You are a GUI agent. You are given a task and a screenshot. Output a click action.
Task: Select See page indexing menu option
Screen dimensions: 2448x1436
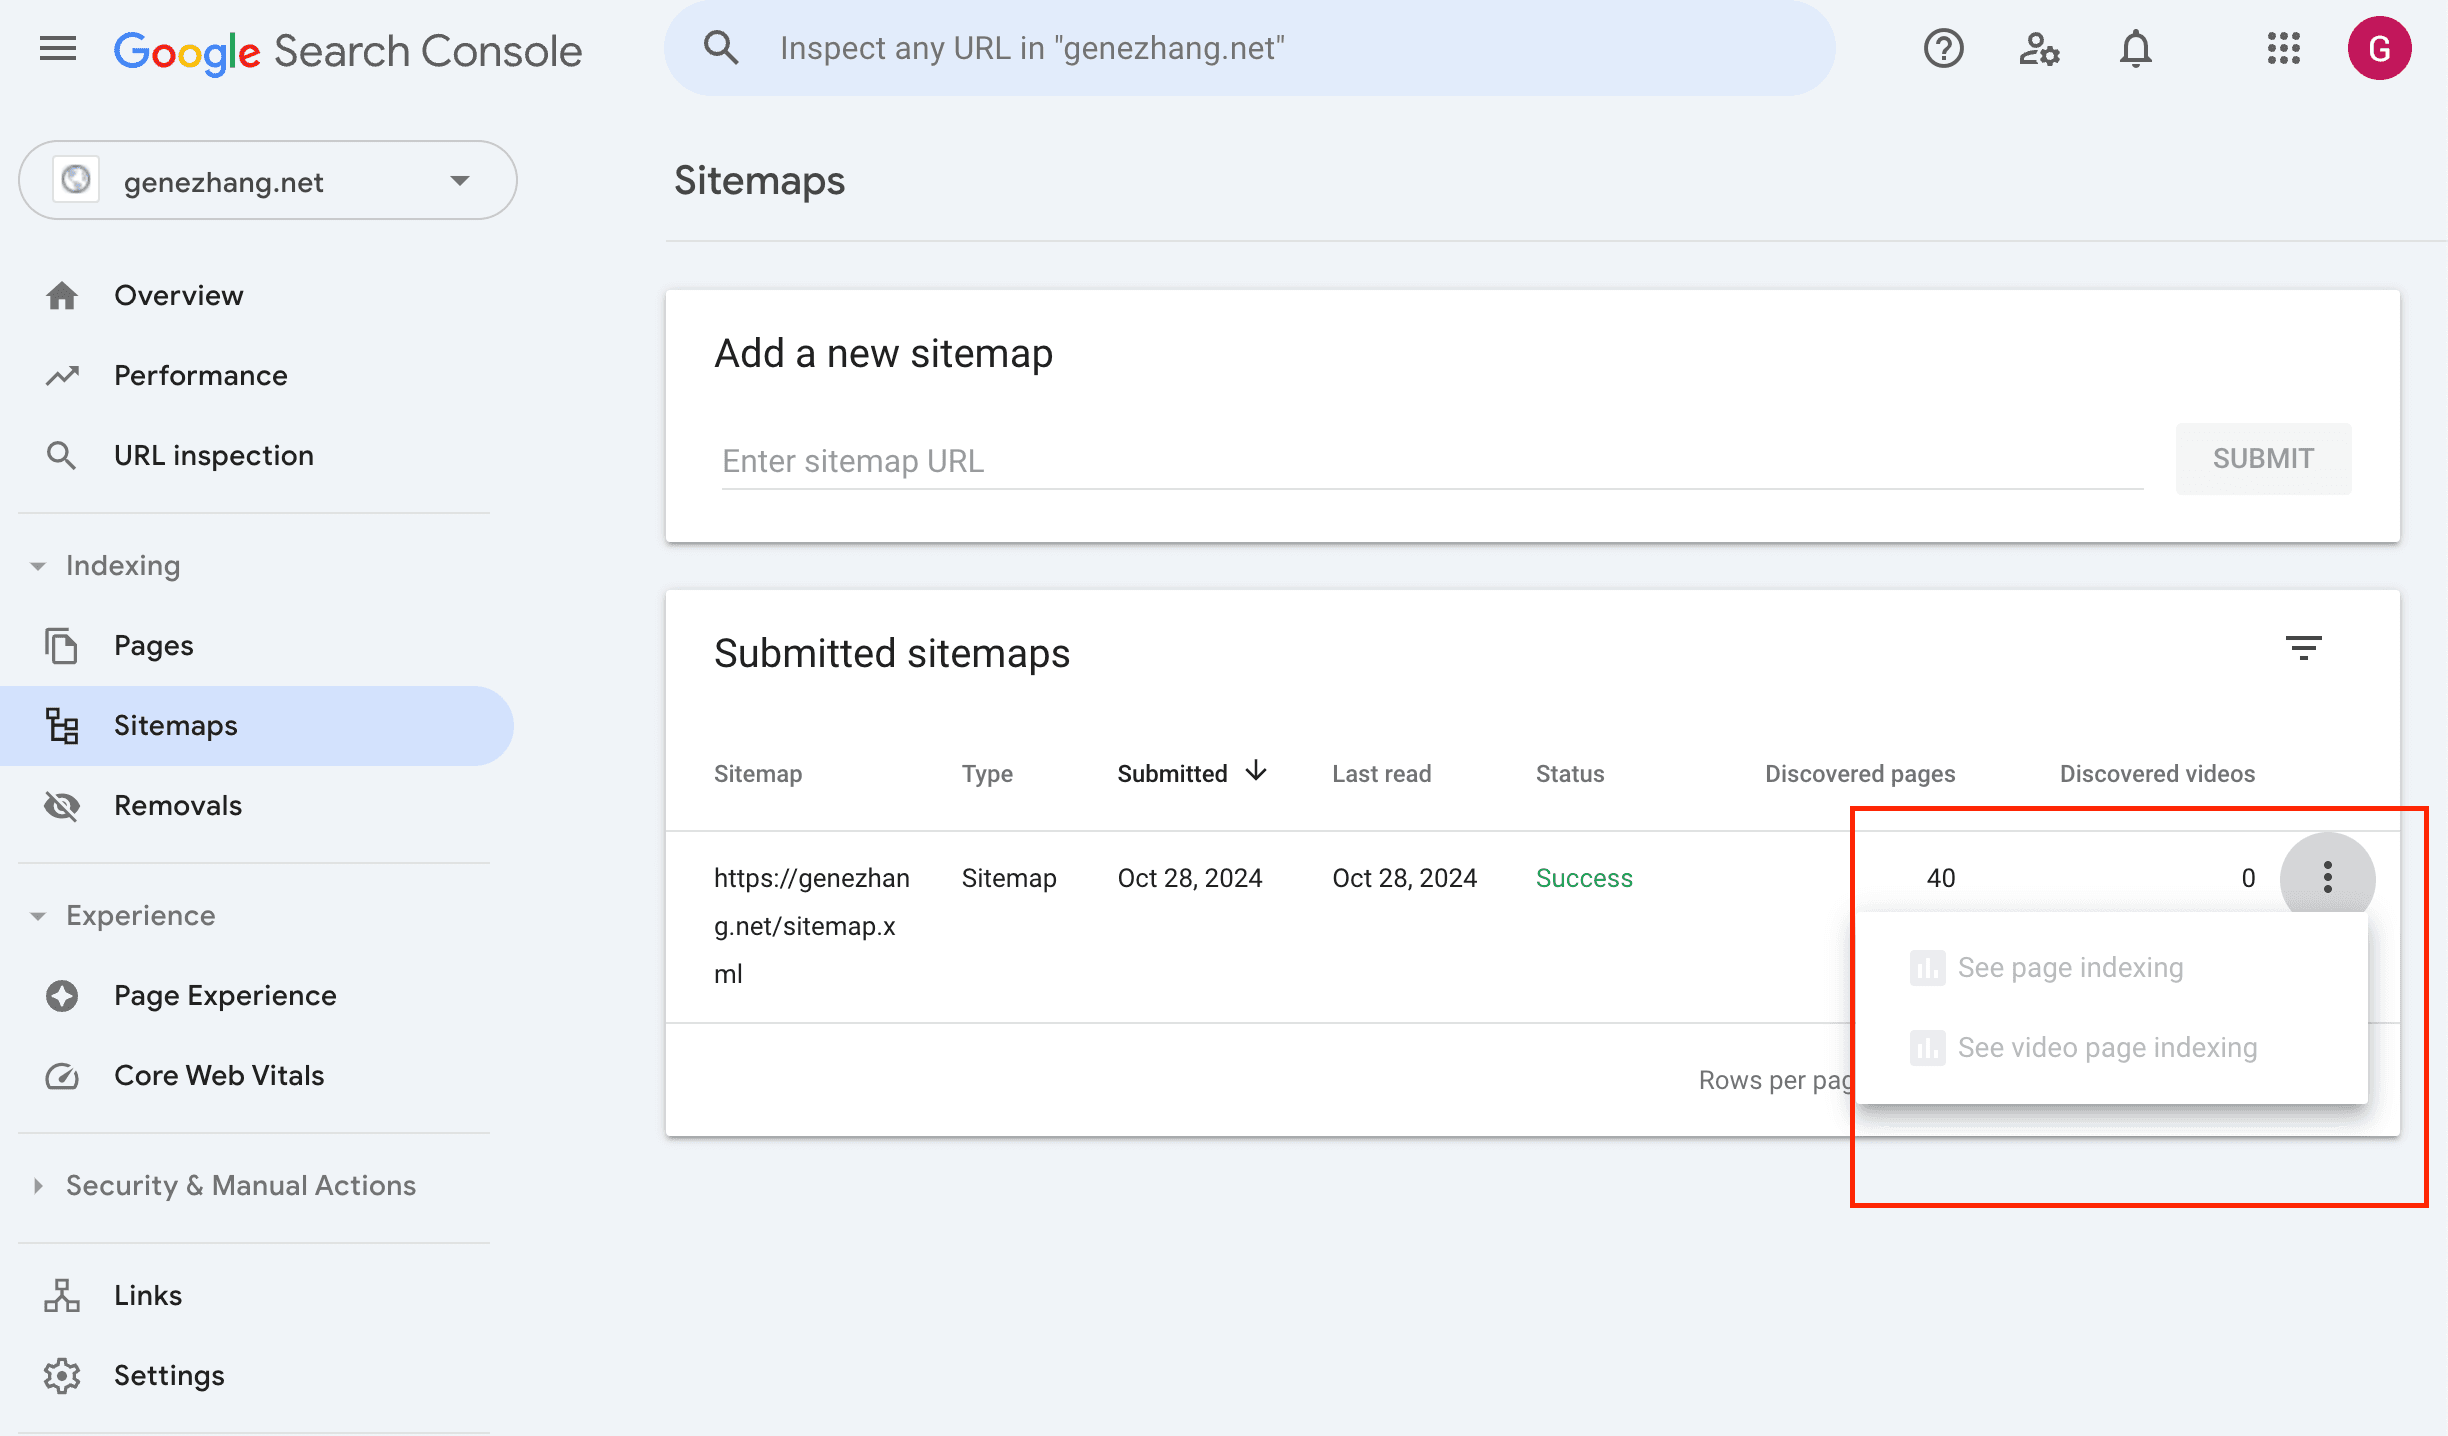(x=2070, y=967)
